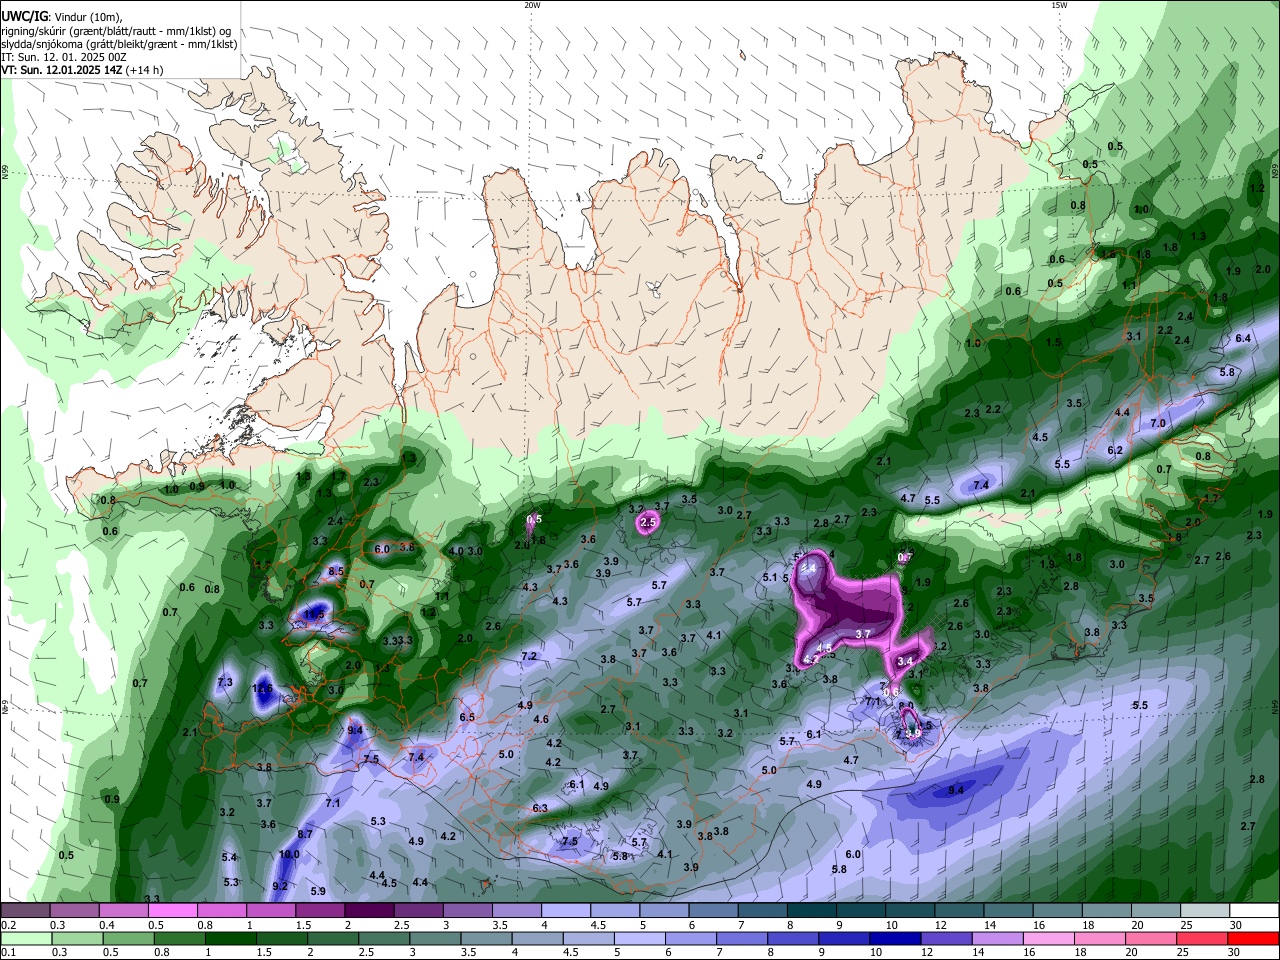
Task: Click the '7.2' precipitation value
Action: click(529, 656)
